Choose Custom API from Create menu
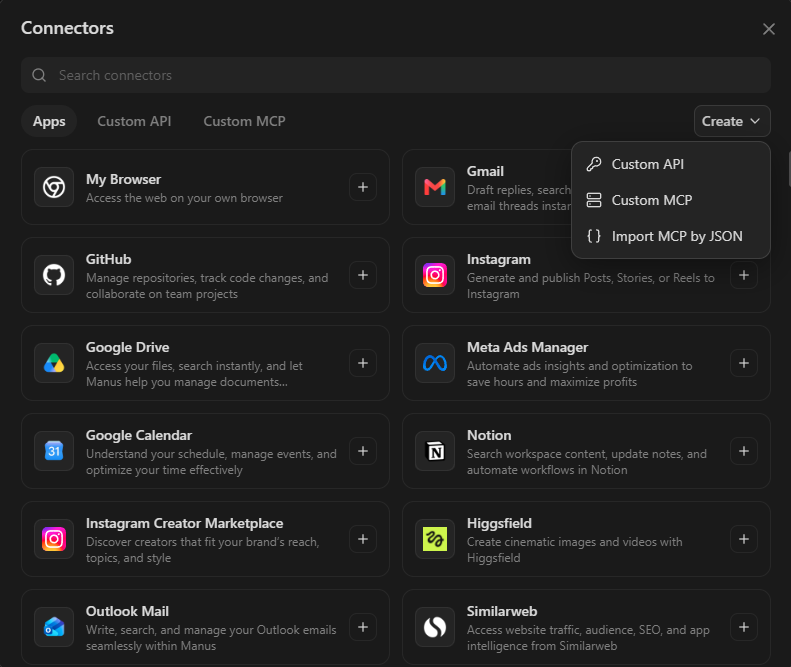Viewport: 791px width, 667px height. (671, 164)
